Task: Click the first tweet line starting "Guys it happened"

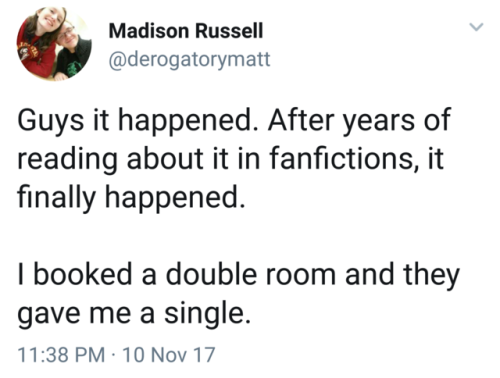Action: point(234,120)
